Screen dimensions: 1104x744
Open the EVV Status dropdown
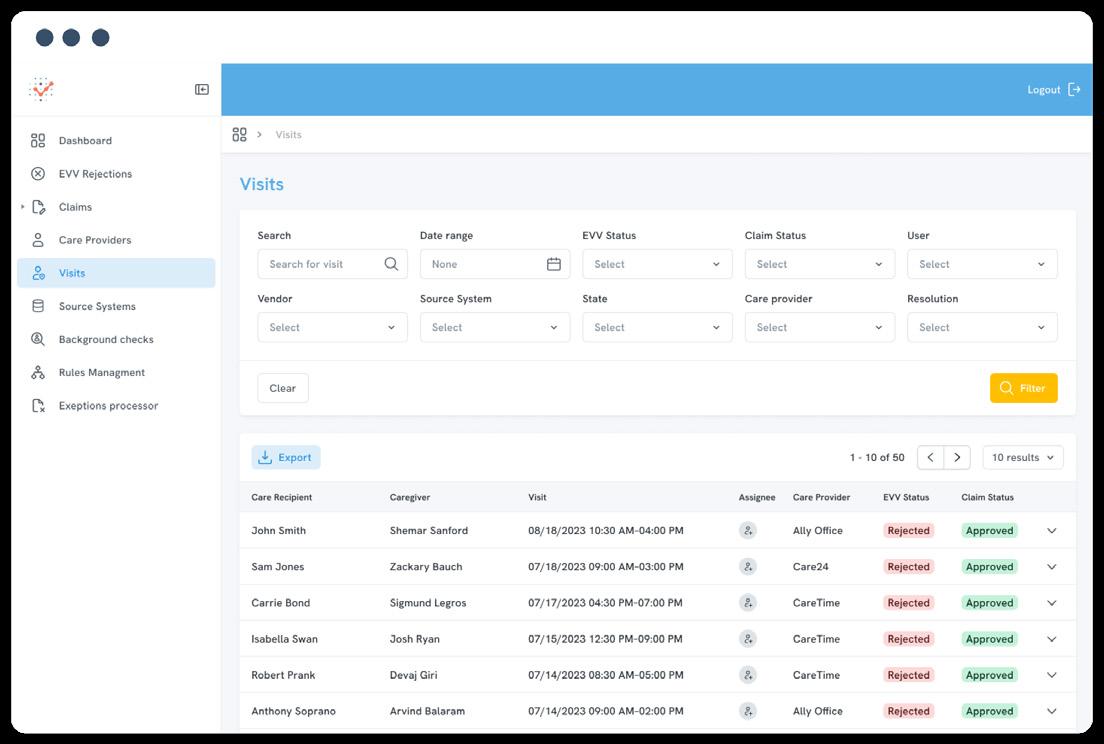[657, 264]
